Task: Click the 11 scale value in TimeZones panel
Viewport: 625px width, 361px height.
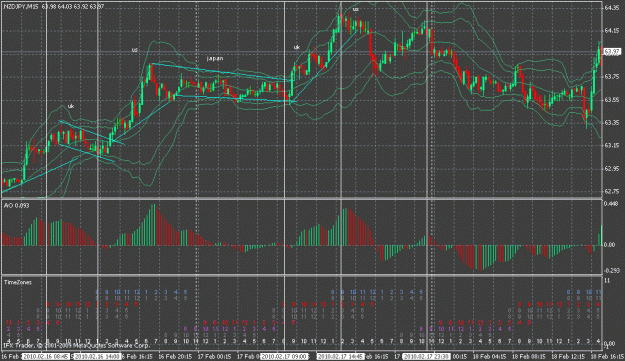Action: (607, 281)
